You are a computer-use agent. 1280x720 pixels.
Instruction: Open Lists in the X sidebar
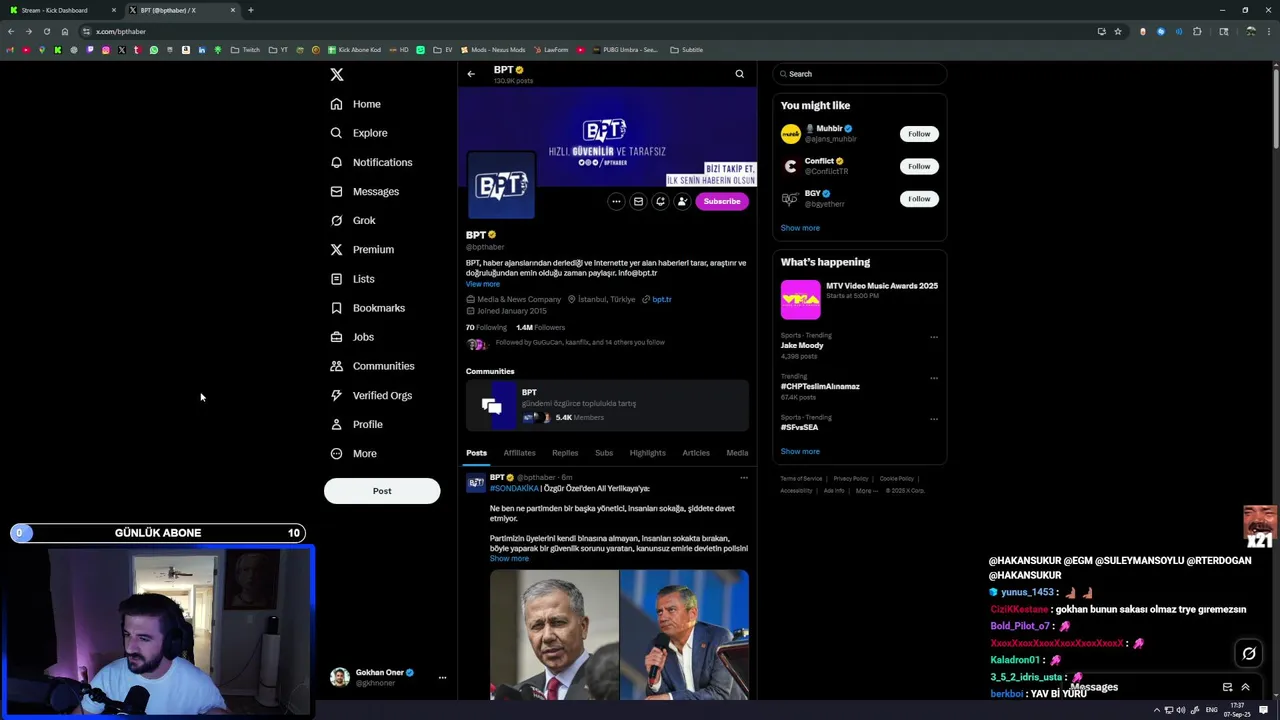click(x=352, y=279)
